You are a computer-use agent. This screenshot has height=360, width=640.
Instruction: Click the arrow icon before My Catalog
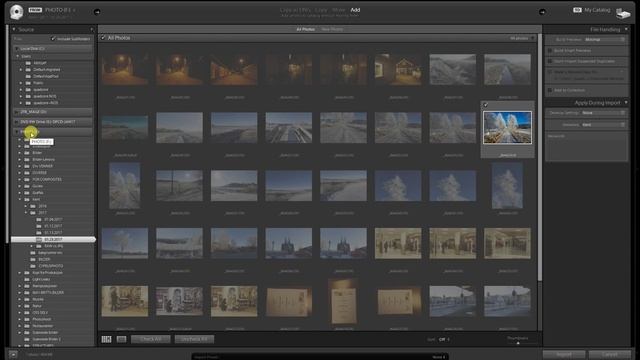click(542, 12)
